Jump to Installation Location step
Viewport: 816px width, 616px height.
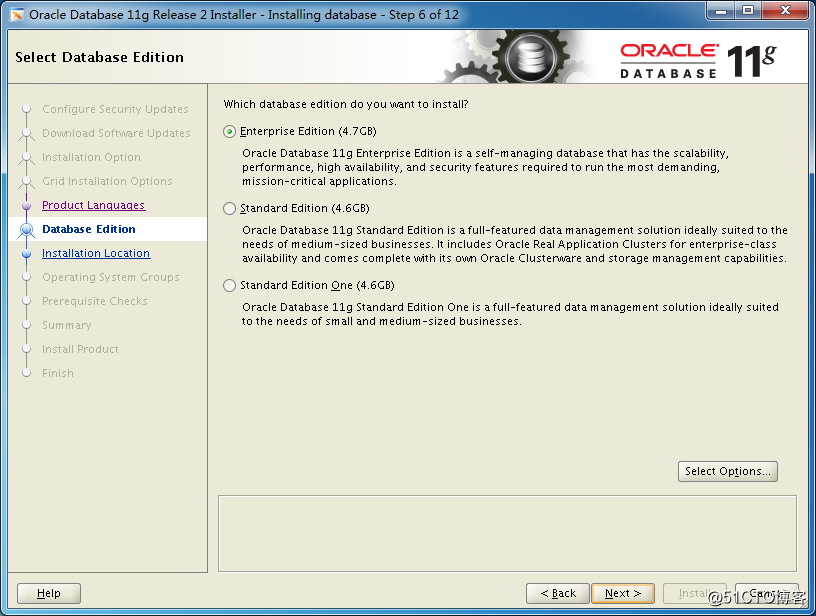click(x=96, y=253)
